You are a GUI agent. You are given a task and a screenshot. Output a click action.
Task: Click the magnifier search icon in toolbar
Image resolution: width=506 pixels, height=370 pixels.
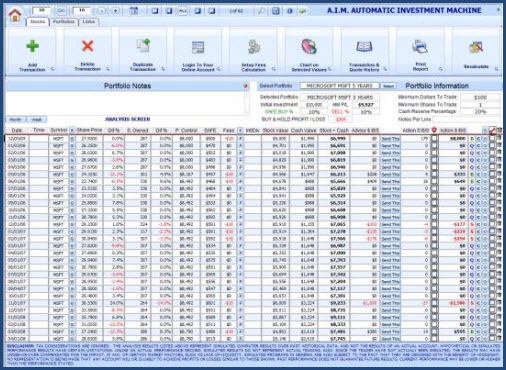[261, 11]
